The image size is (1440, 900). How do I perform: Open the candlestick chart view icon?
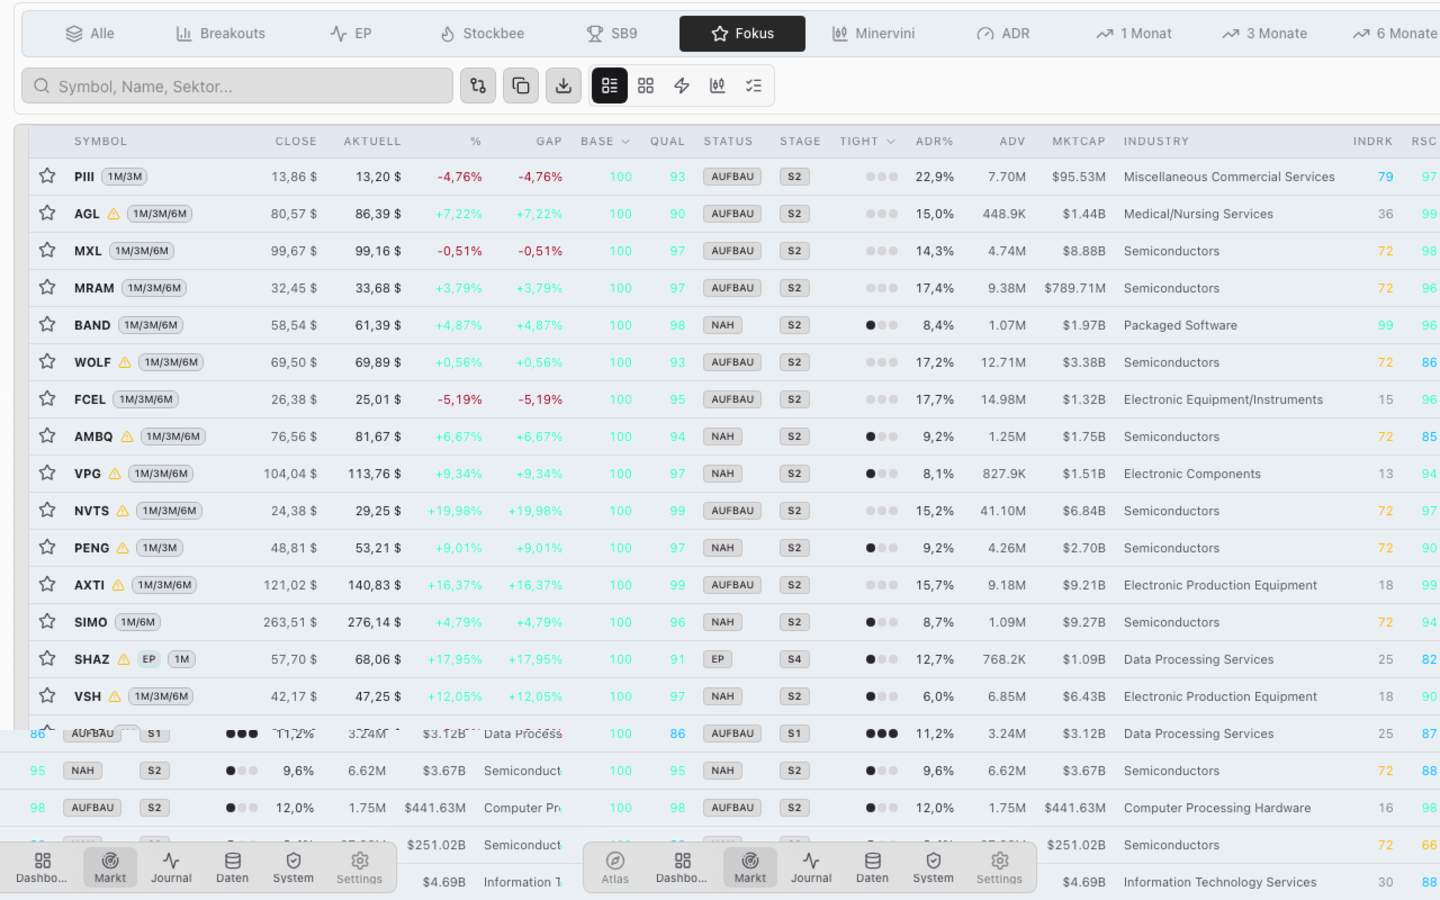tap(718, 86)
